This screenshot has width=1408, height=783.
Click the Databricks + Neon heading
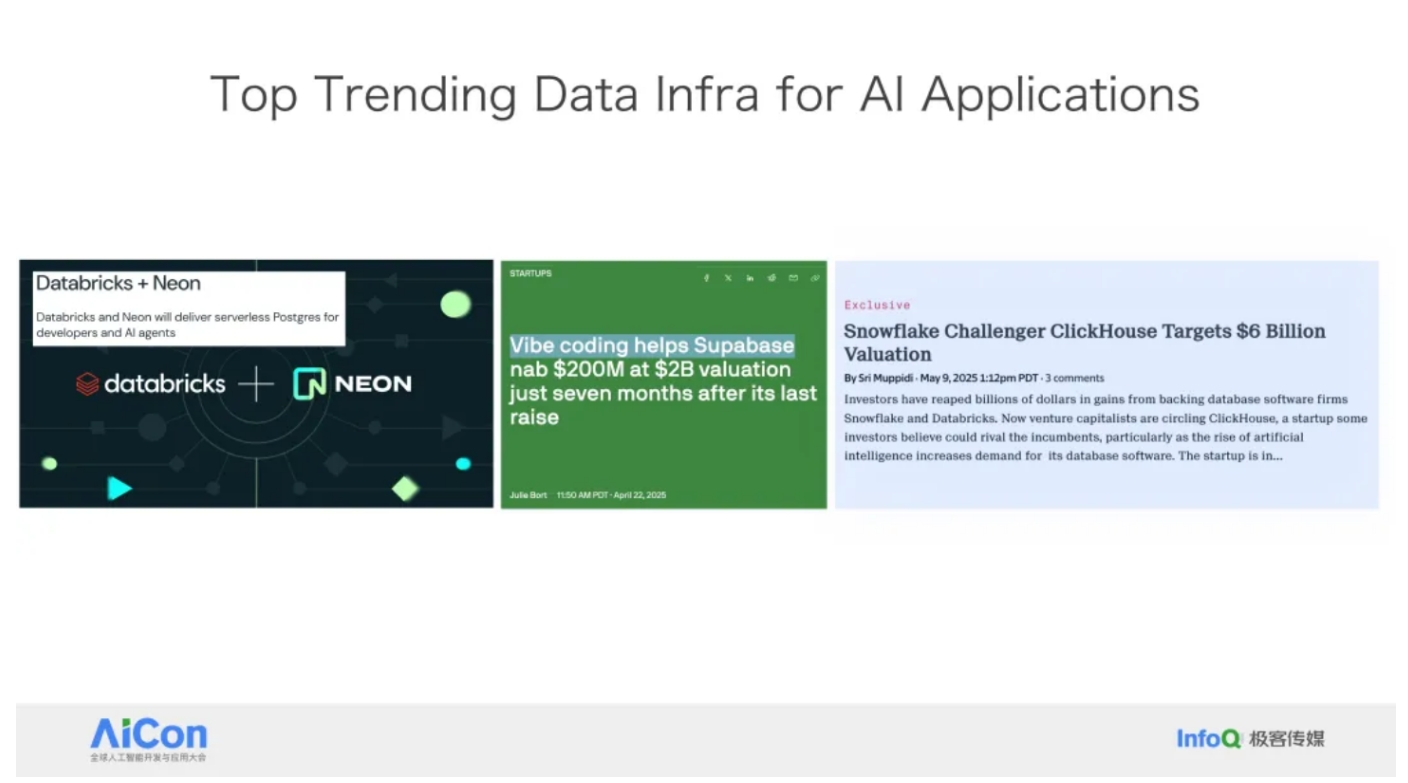click(118, 283)
